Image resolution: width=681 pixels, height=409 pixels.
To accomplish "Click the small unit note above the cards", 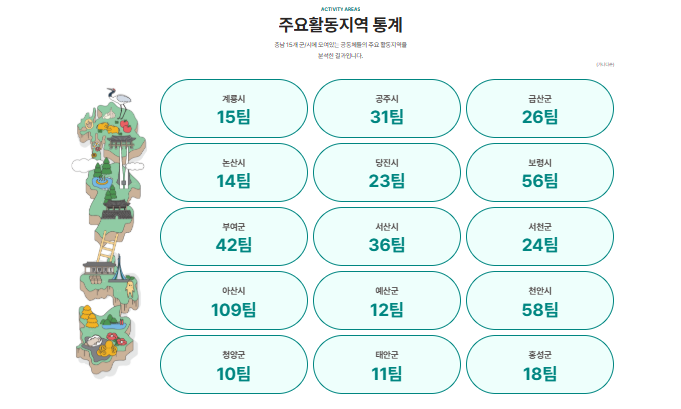I will coord(604,66).
